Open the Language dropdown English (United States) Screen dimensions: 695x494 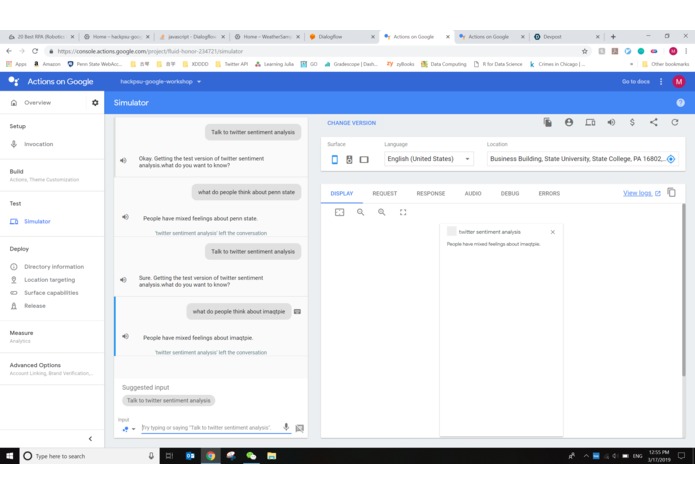click(x=429, y=159)
